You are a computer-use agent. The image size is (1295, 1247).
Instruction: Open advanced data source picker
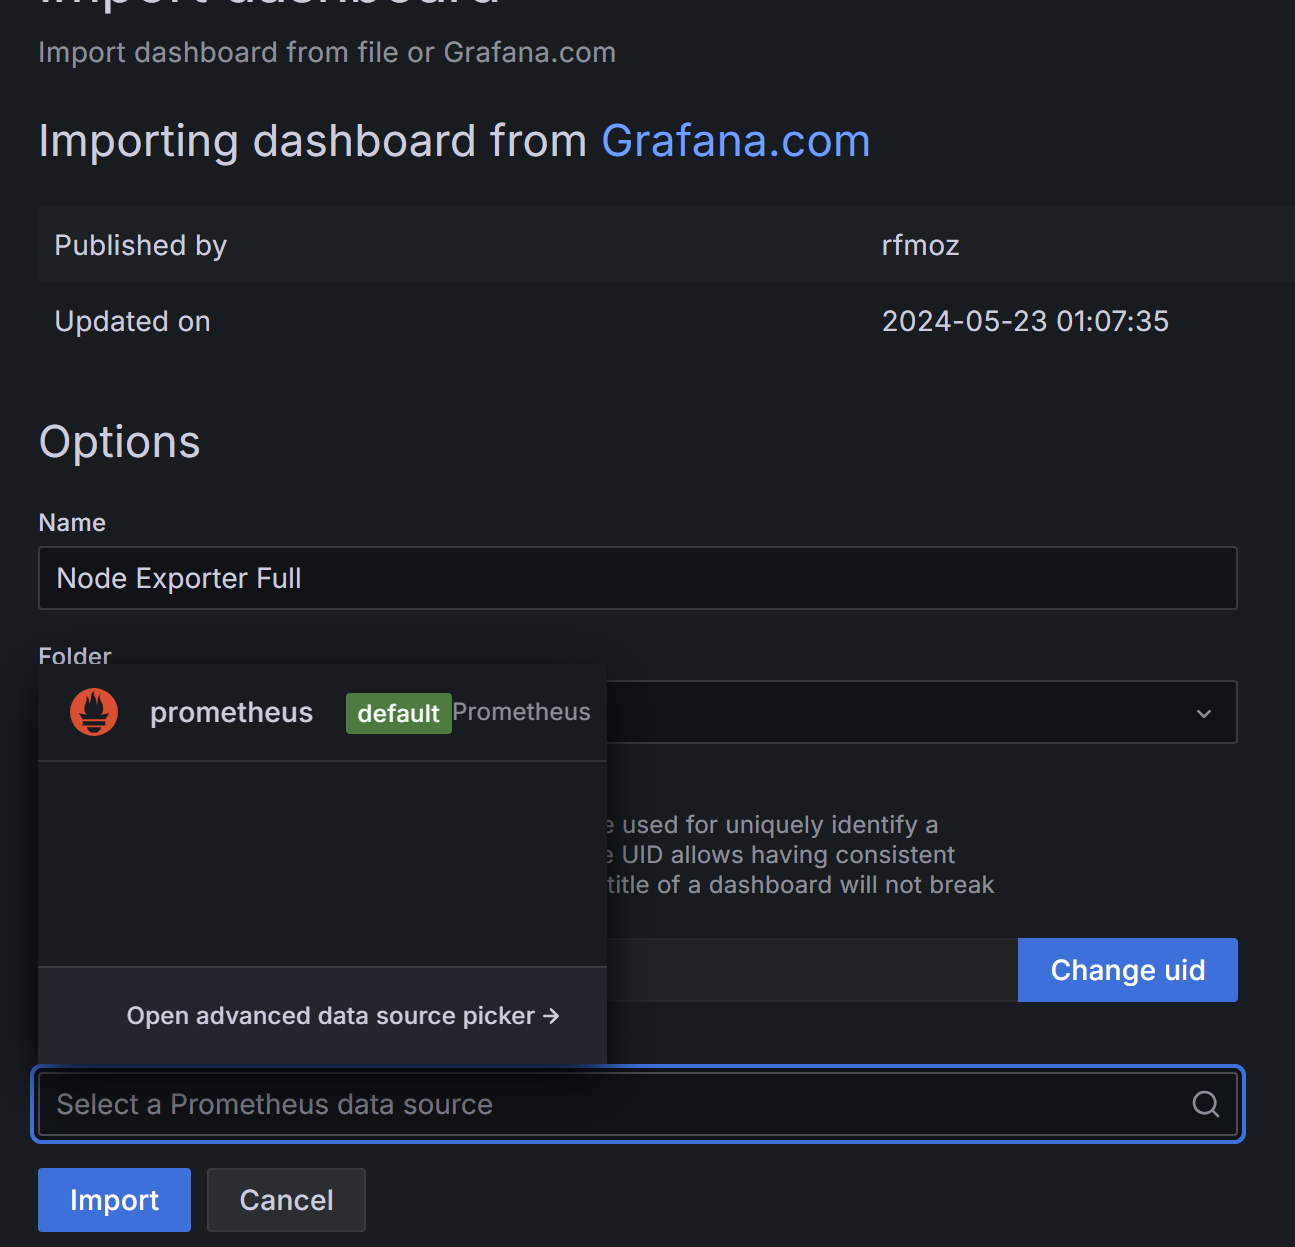(x=342, y=1016)
